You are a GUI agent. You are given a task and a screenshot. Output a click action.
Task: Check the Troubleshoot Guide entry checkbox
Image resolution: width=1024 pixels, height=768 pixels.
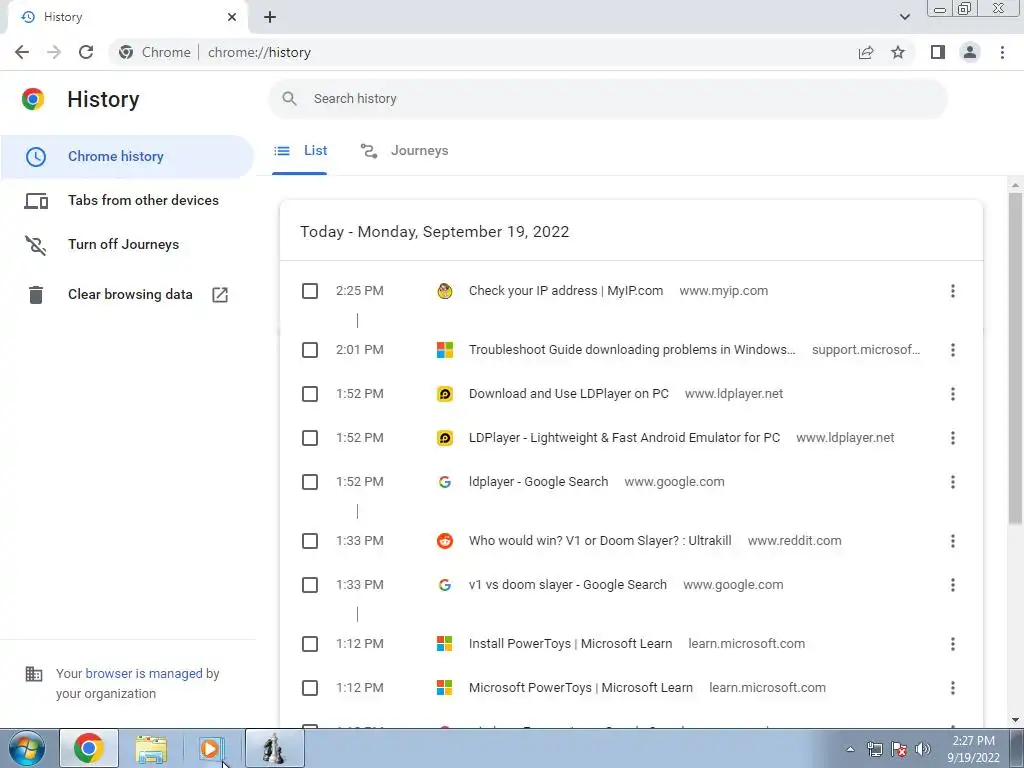[x=310, y=350]
